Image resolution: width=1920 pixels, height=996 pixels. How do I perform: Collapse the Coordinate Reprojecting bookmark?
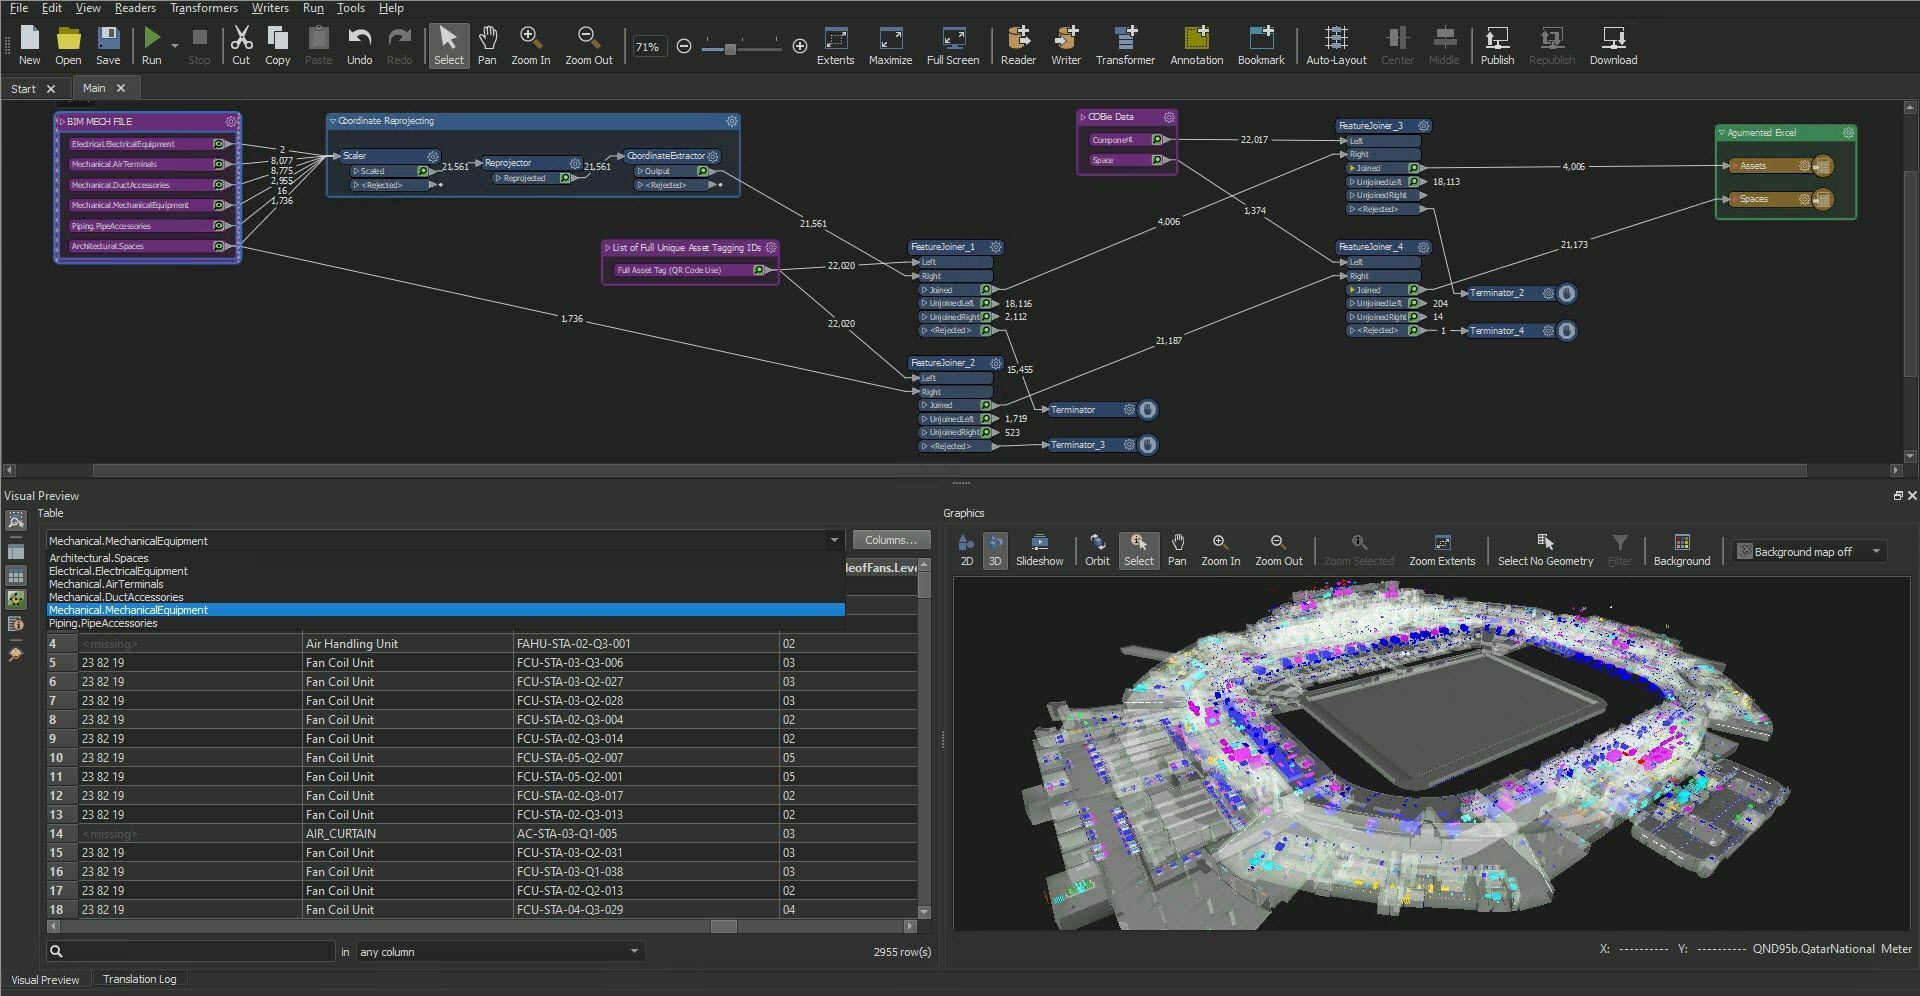[333, 121]
